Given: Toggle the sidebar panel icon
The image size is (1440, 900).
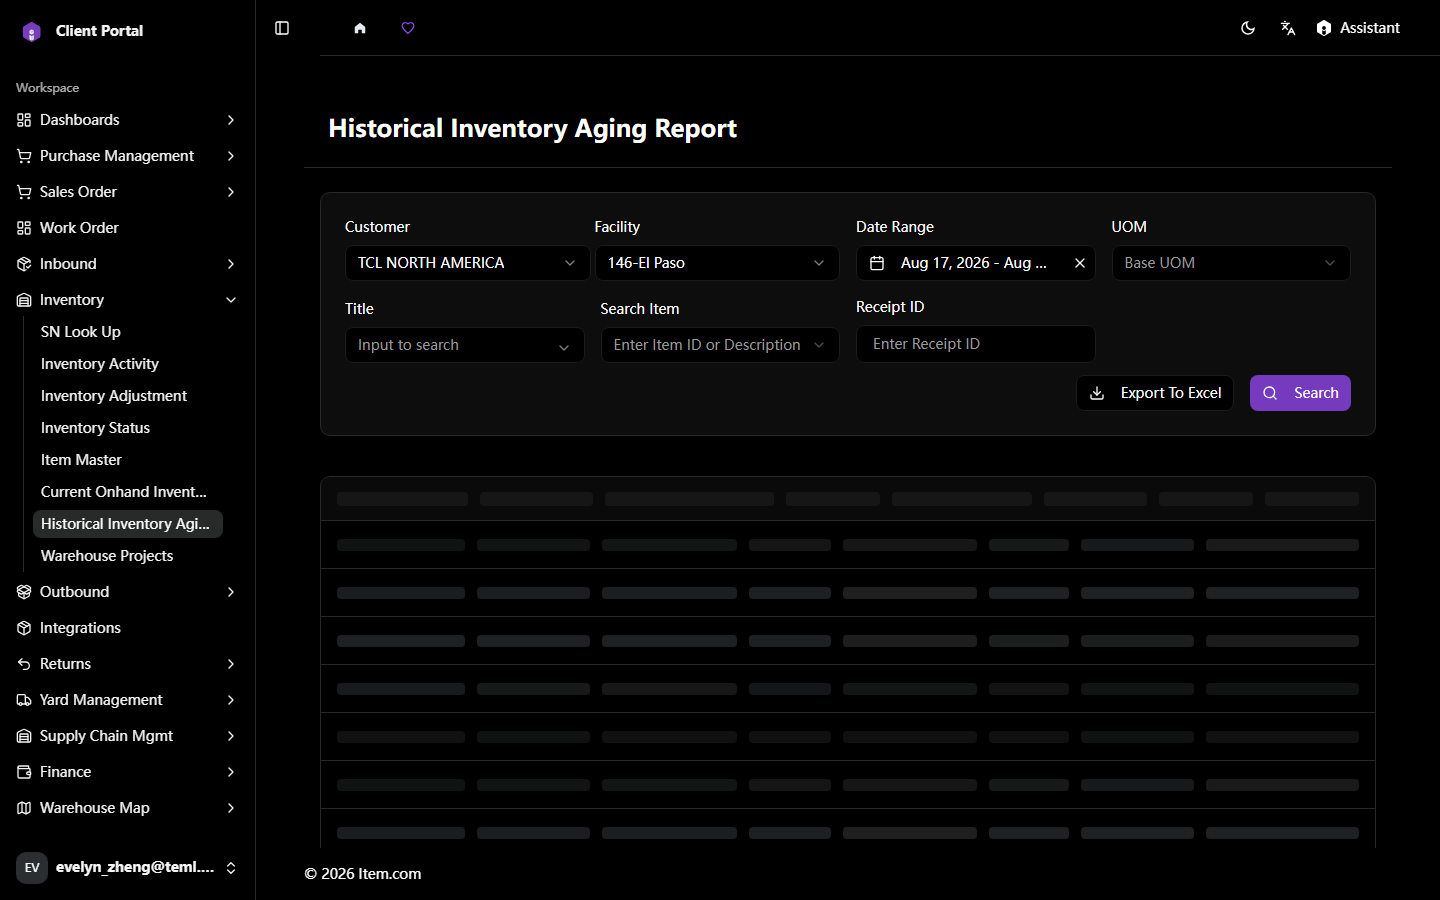Looking at the screenshot, I should tap(282, 28).
